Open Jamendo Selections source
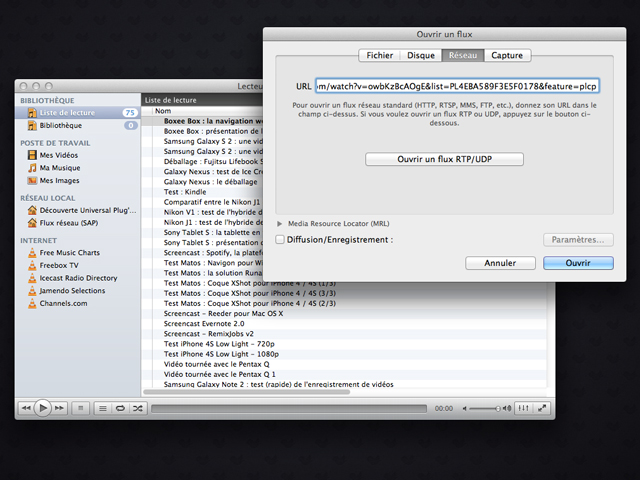Screen dimensions: 640x480 tap(66, 291)
